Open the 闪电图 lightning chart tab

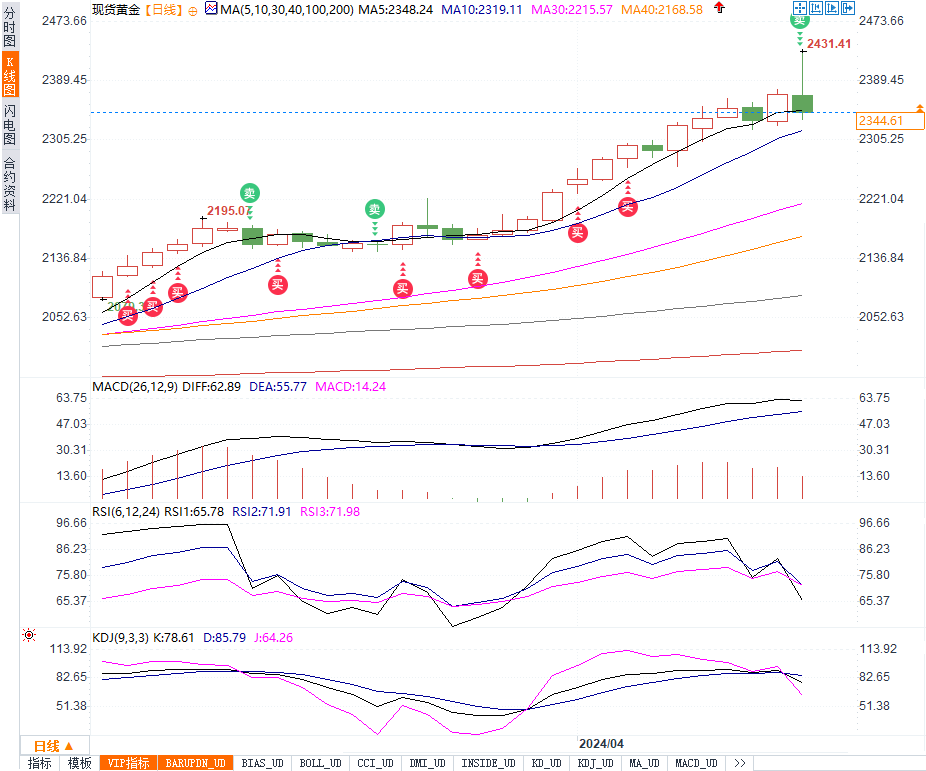[x=9, y=125]
